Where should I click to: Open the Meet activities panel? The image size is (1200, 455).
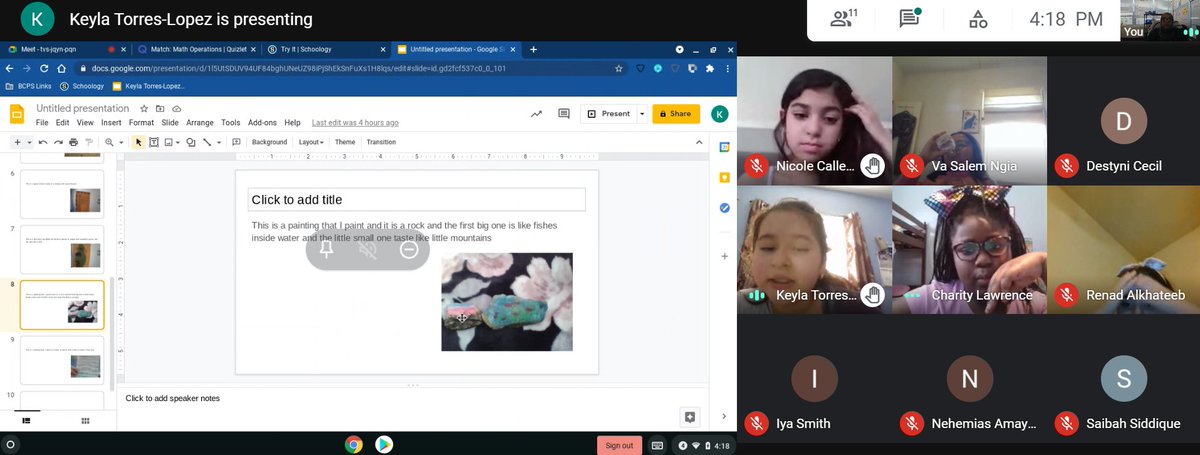pyautogui.click(x=978, y=19)
